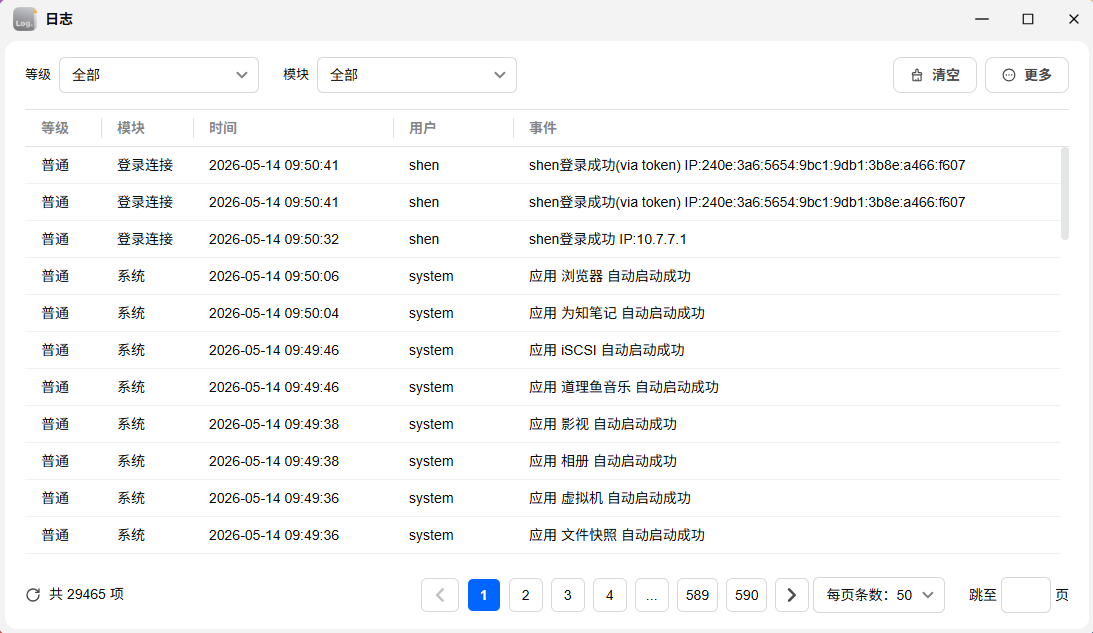Click the 事件 column header
Viewport: 1093px width, 633px height.
(542, 128)
